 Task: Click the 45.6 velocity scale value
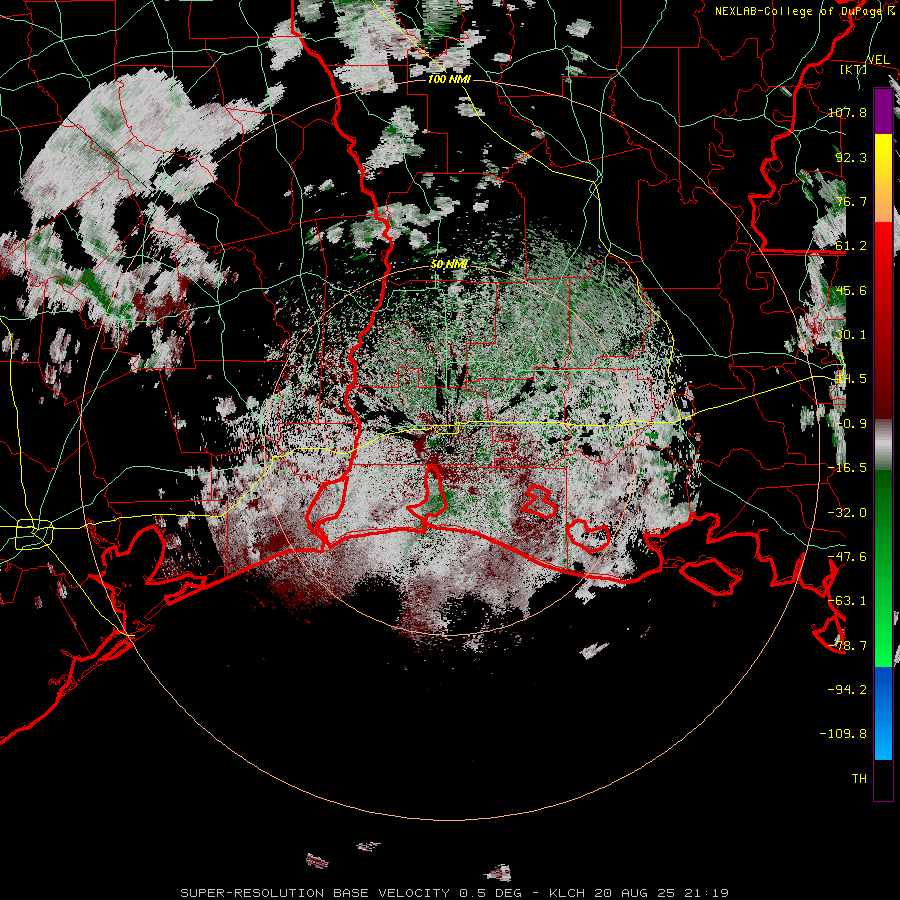(x=851, y=290)
